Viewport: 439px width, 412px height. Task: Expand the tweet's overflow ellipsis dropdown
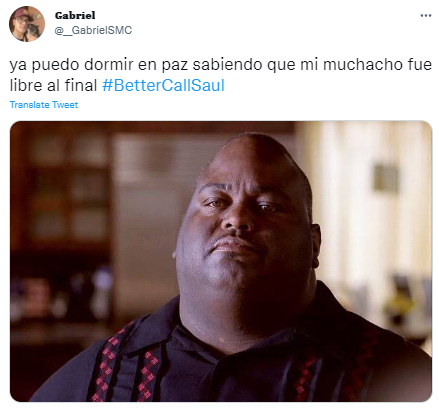(x=426, y=15)
